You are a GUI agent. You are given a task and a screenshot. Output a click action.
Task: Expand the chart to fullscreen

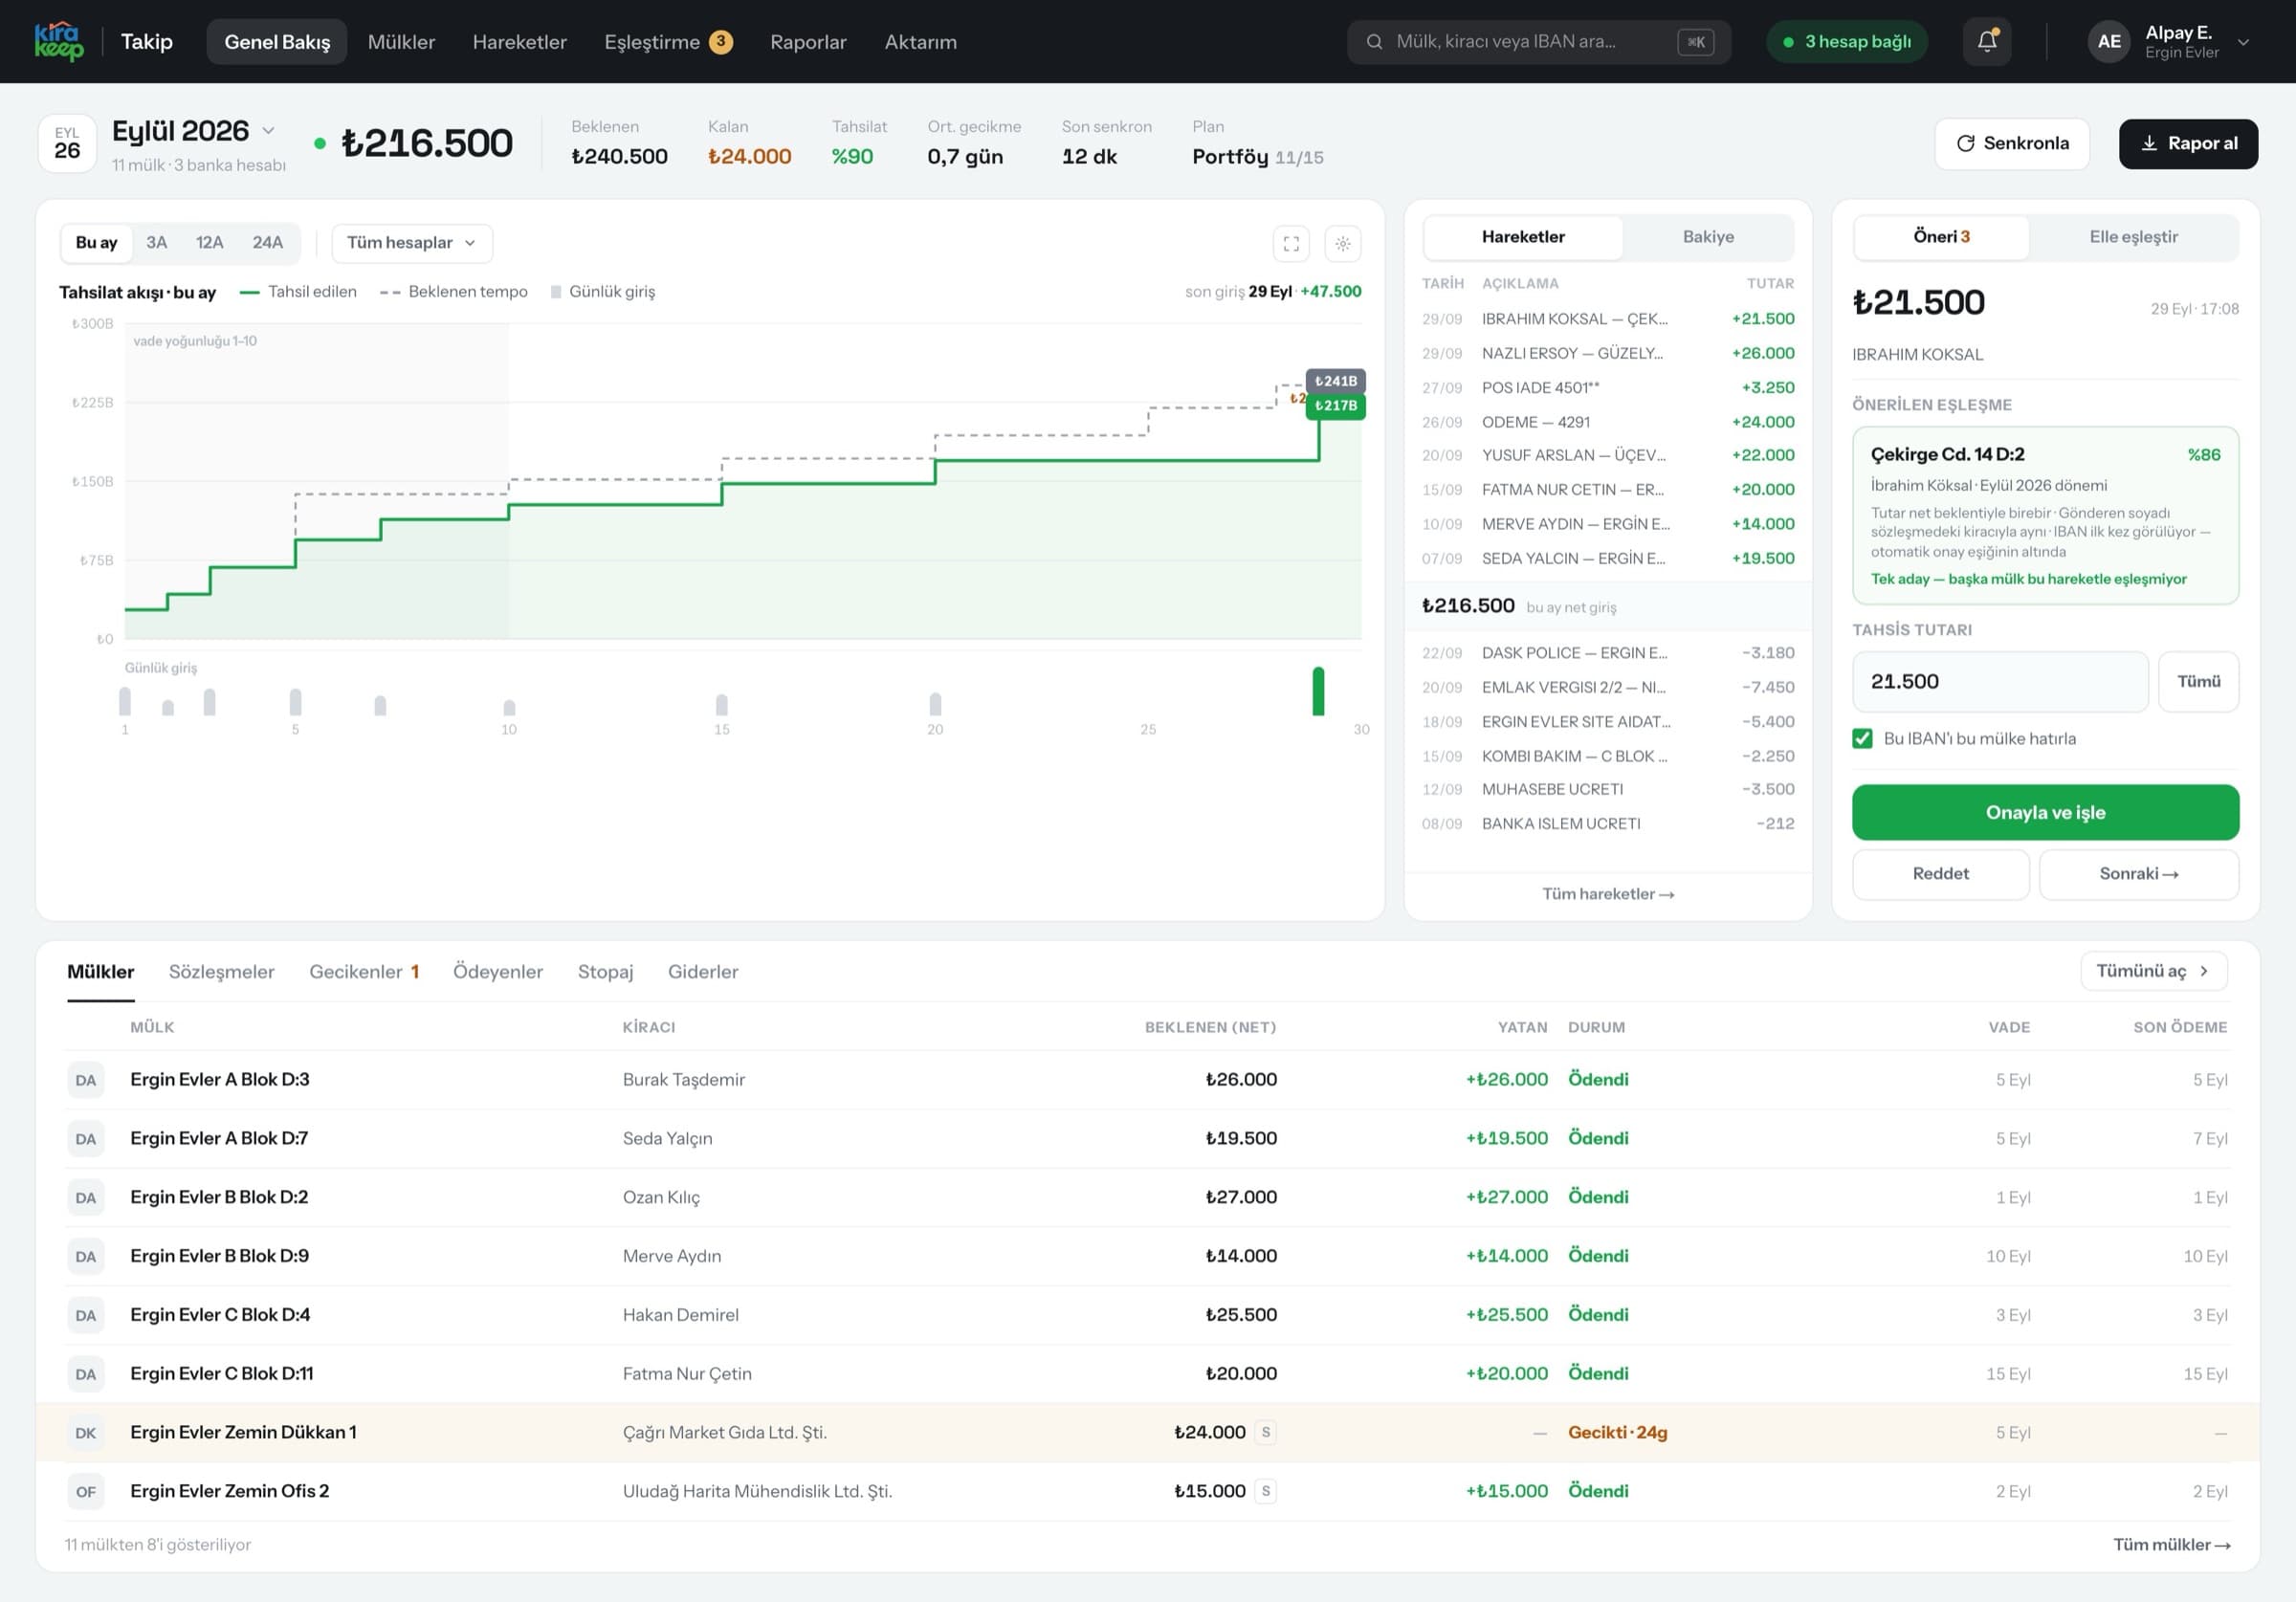1291,243
